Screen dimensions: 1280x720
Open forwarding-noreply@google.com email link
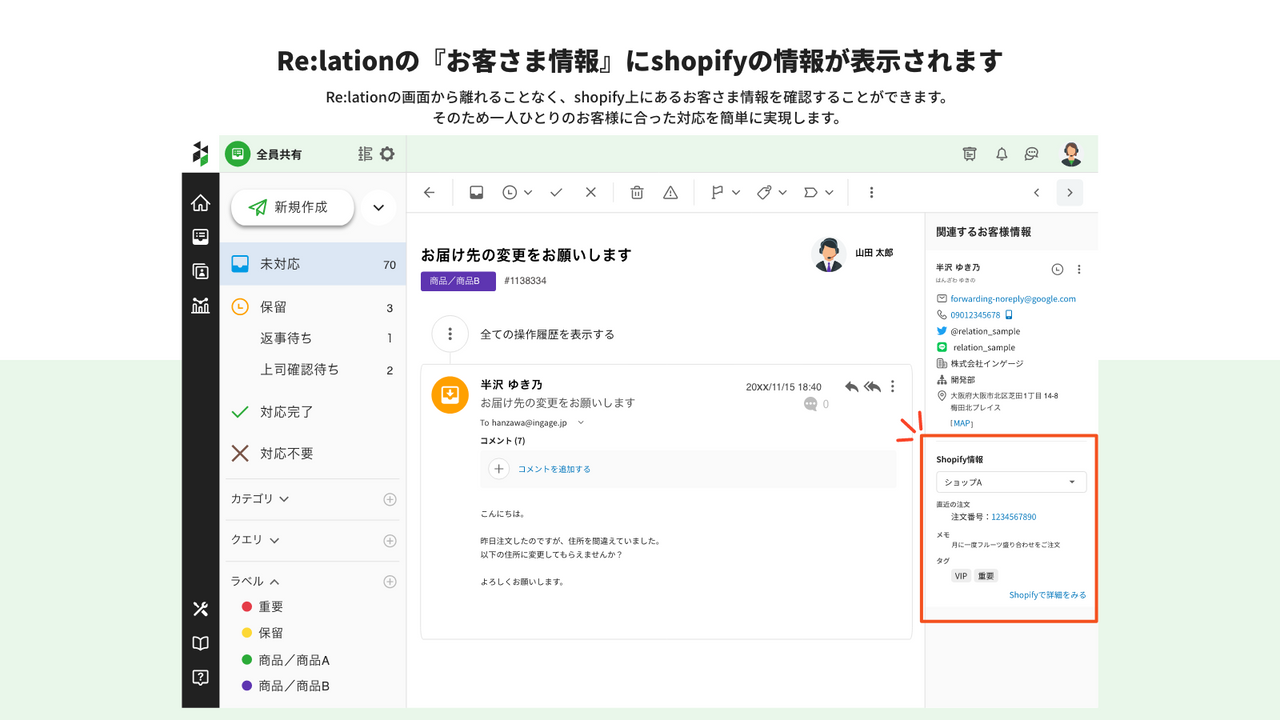pos(1013,299)
